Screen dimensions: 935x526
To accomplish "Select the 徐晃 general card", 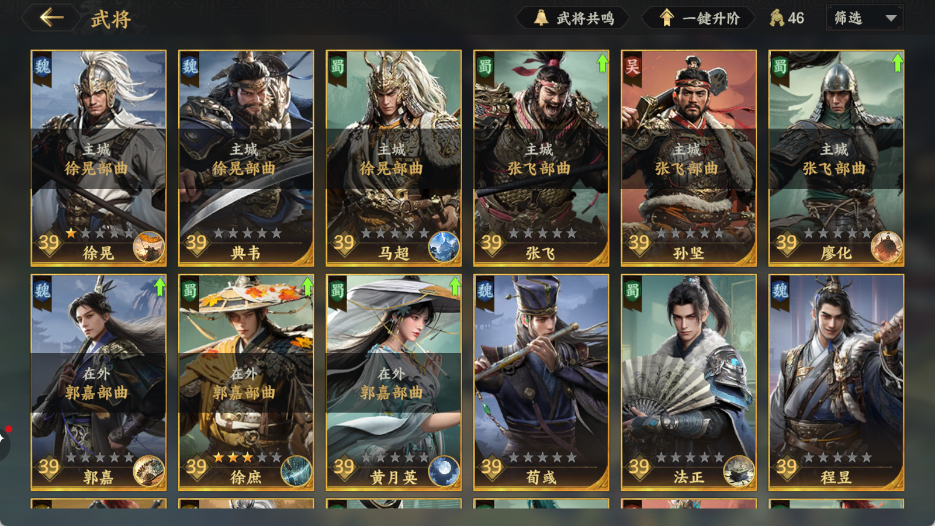I will pyautogui.click(x=98, y=158).
